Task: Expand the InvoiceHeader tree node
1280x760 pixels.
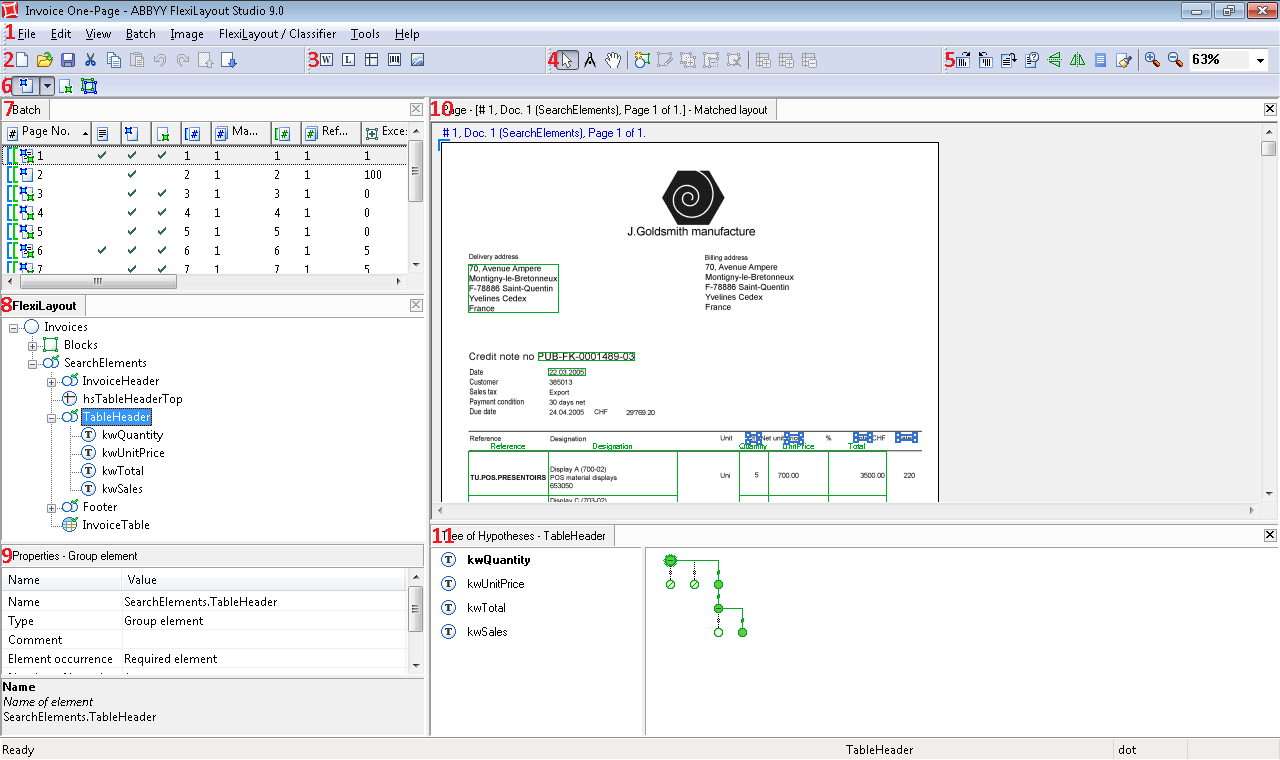Action: point(52,381)
